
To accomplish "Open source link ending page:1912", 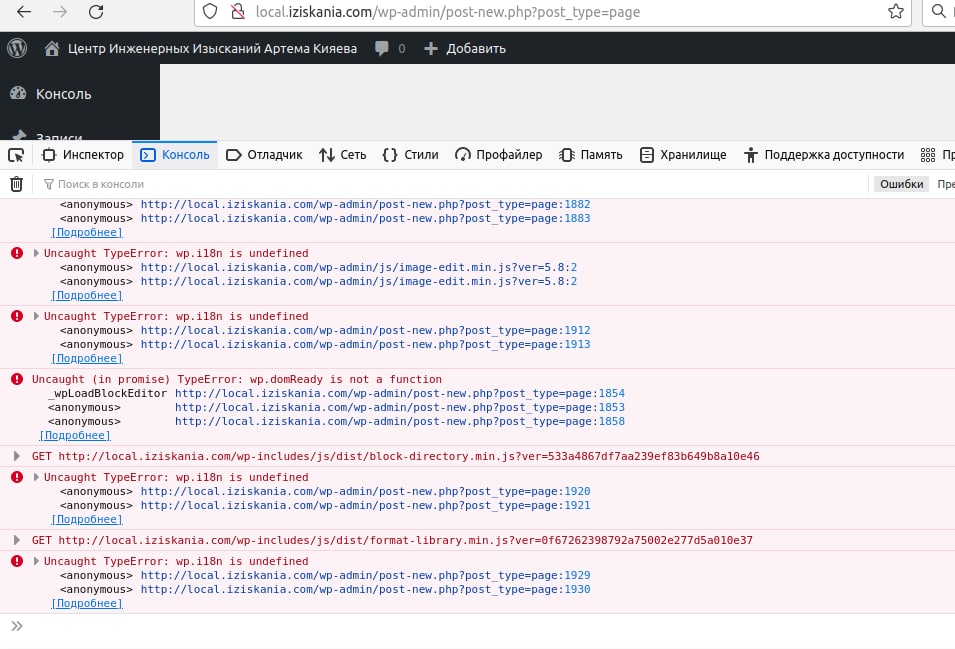I will pyautogui.click(x=365, y=331).
